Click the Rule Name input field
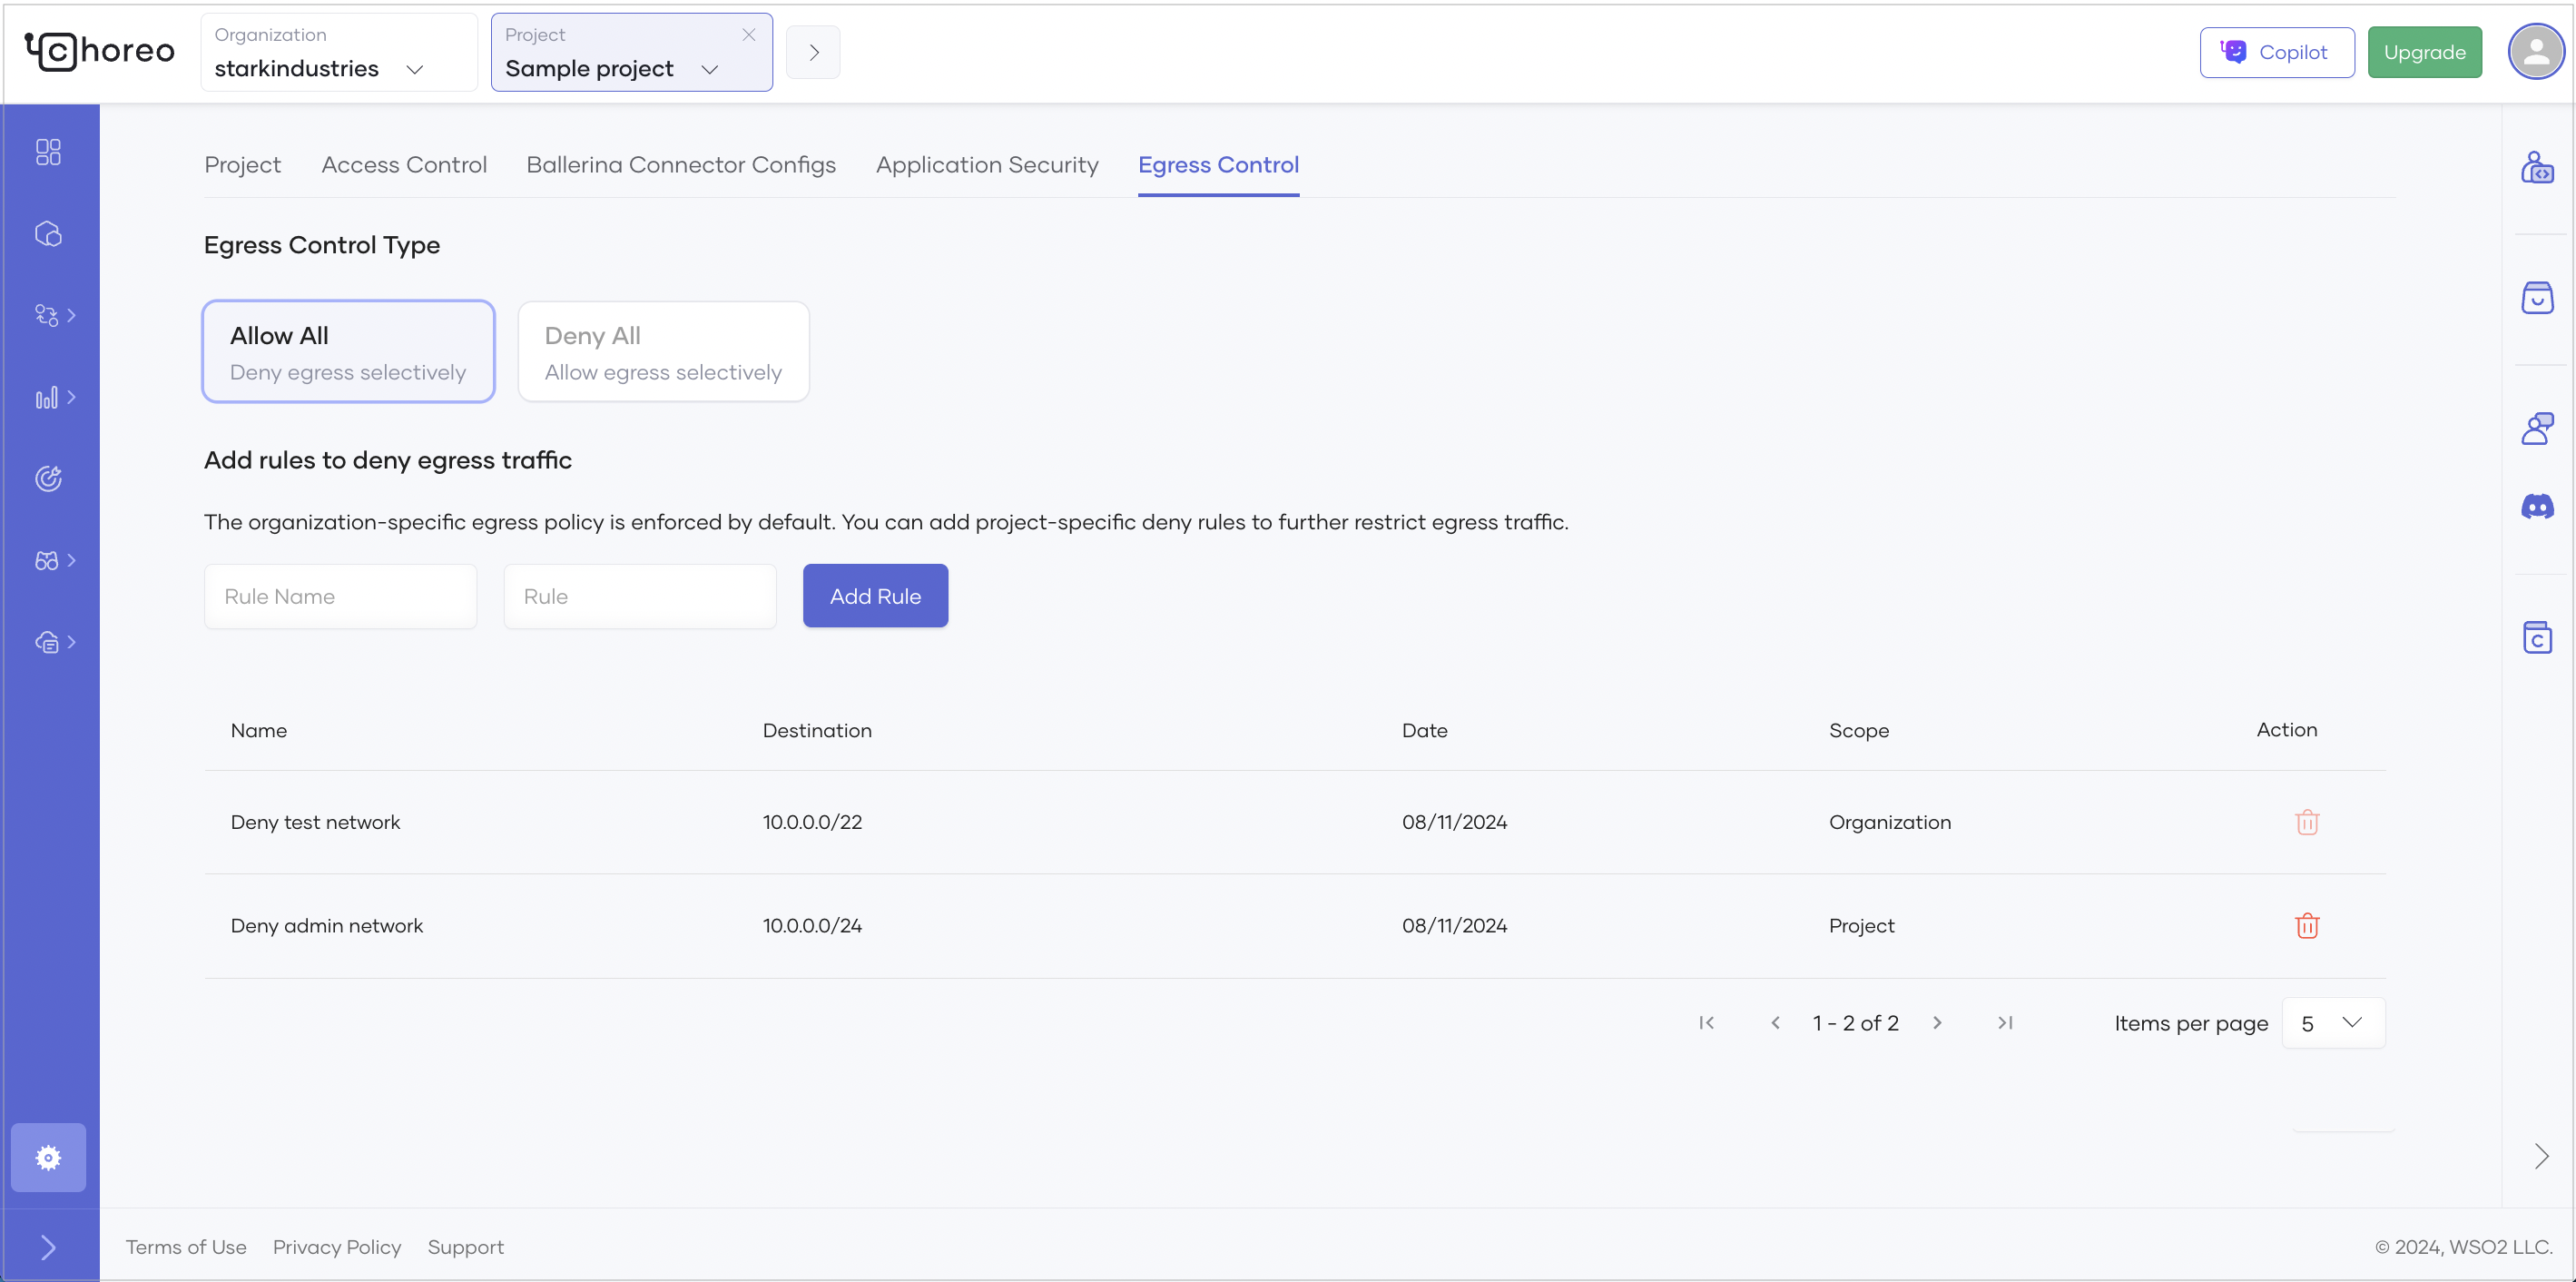Image resolution: width=2576 pixels, height=1282 pixels. 340,597
